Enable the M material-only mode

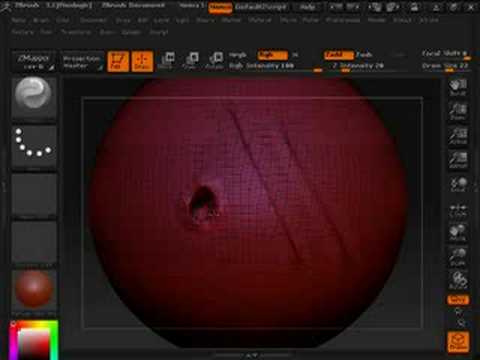pos(295,55)
